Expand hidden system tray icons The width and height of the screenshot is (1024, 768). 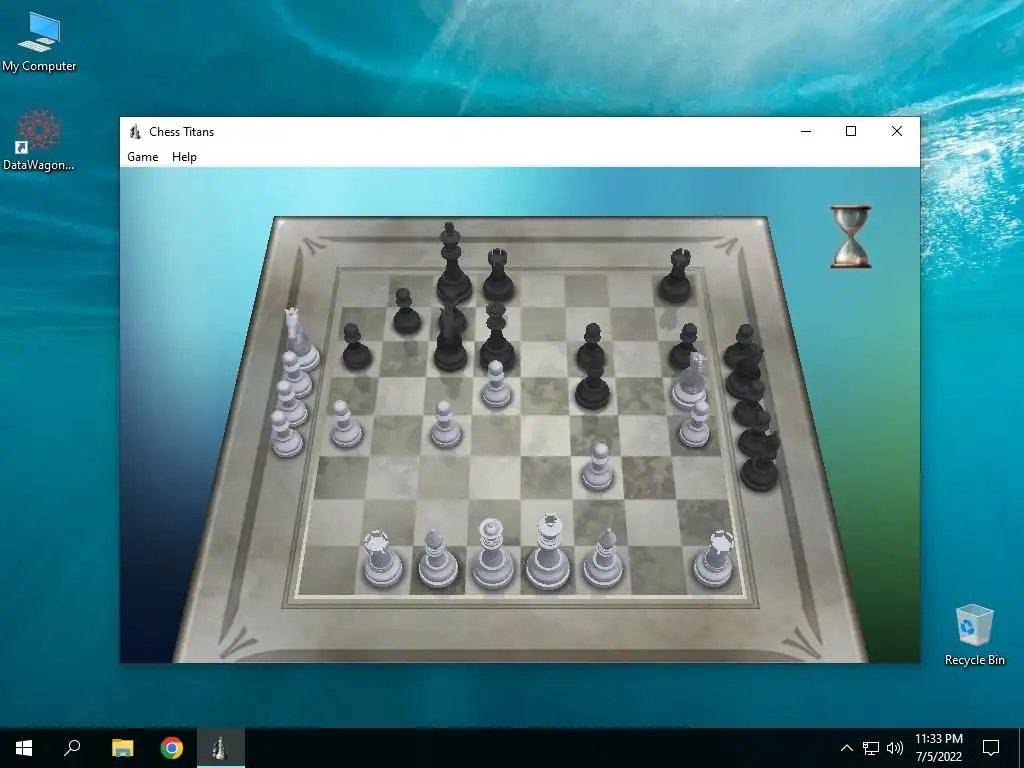click(846, 748)
